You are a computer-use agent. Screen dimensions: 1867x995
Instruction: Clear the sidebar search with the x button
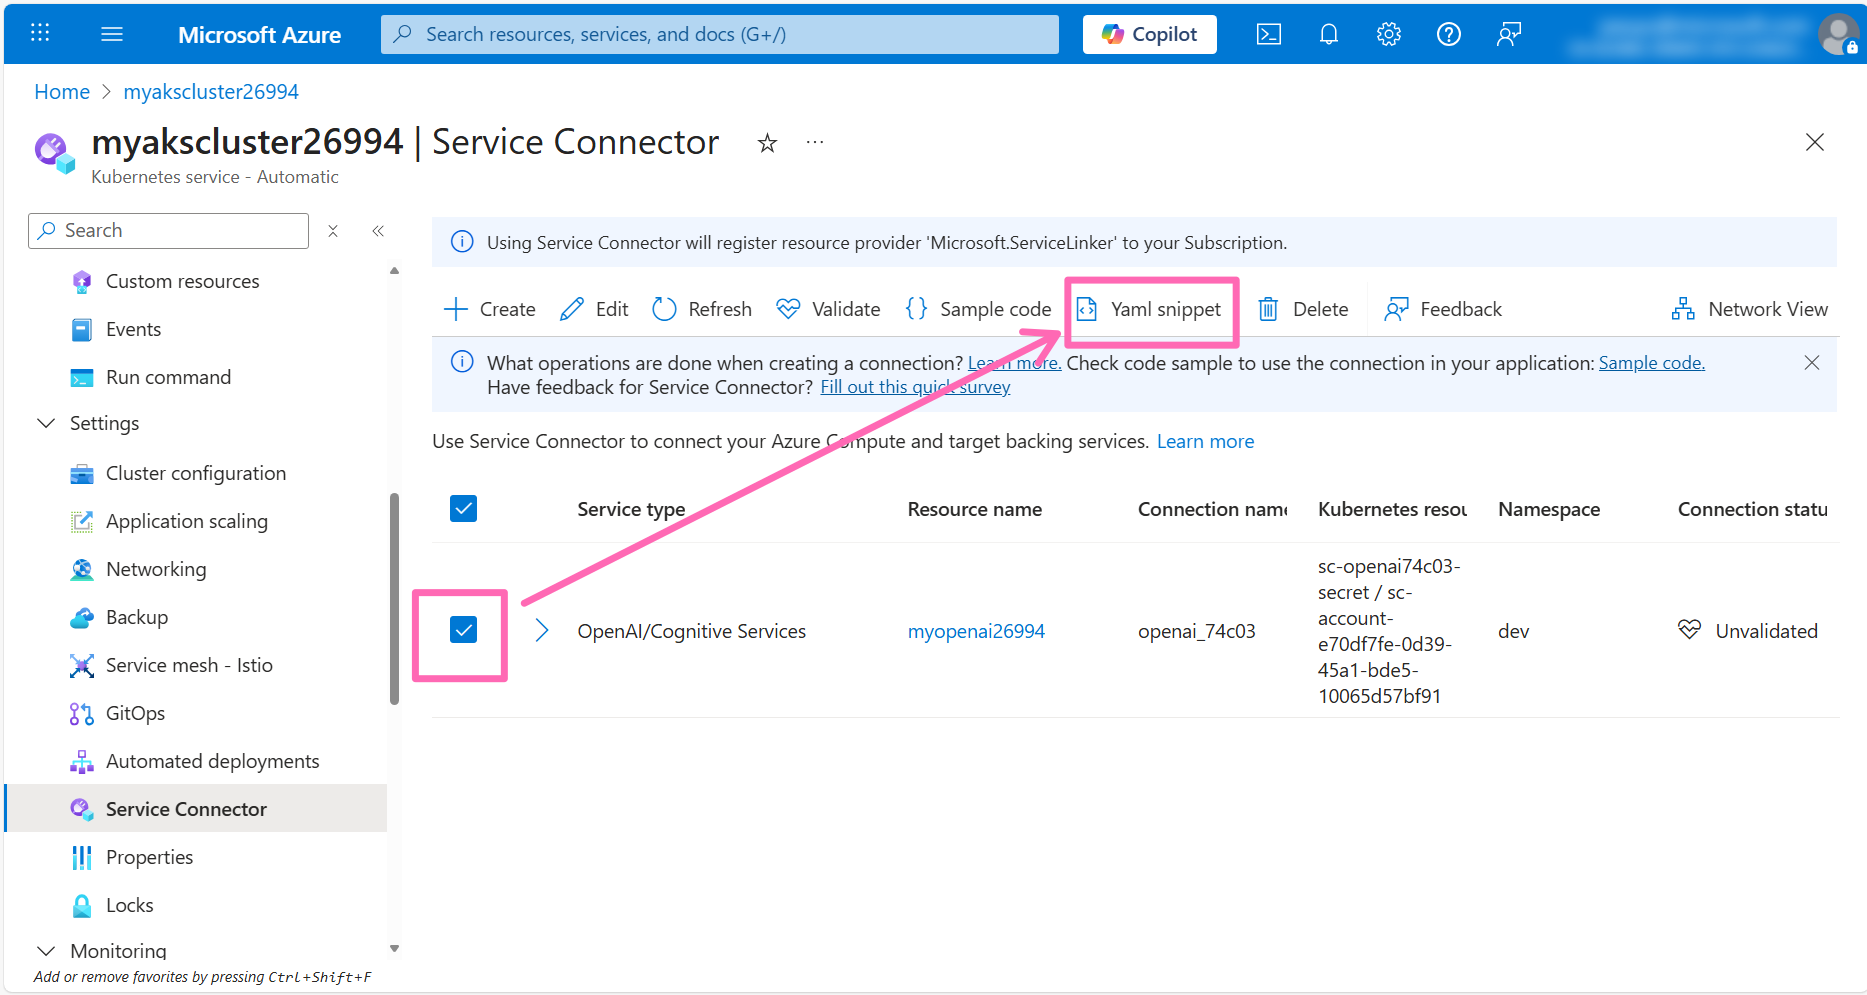pyautogui.click(x=333, y=230)
